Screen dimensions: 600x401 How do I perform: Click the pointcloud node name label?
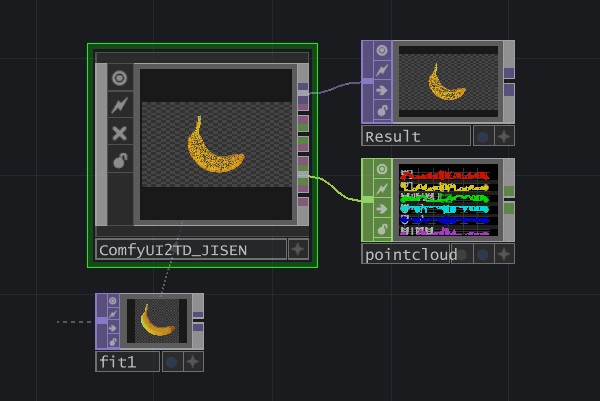click(405, 254)
